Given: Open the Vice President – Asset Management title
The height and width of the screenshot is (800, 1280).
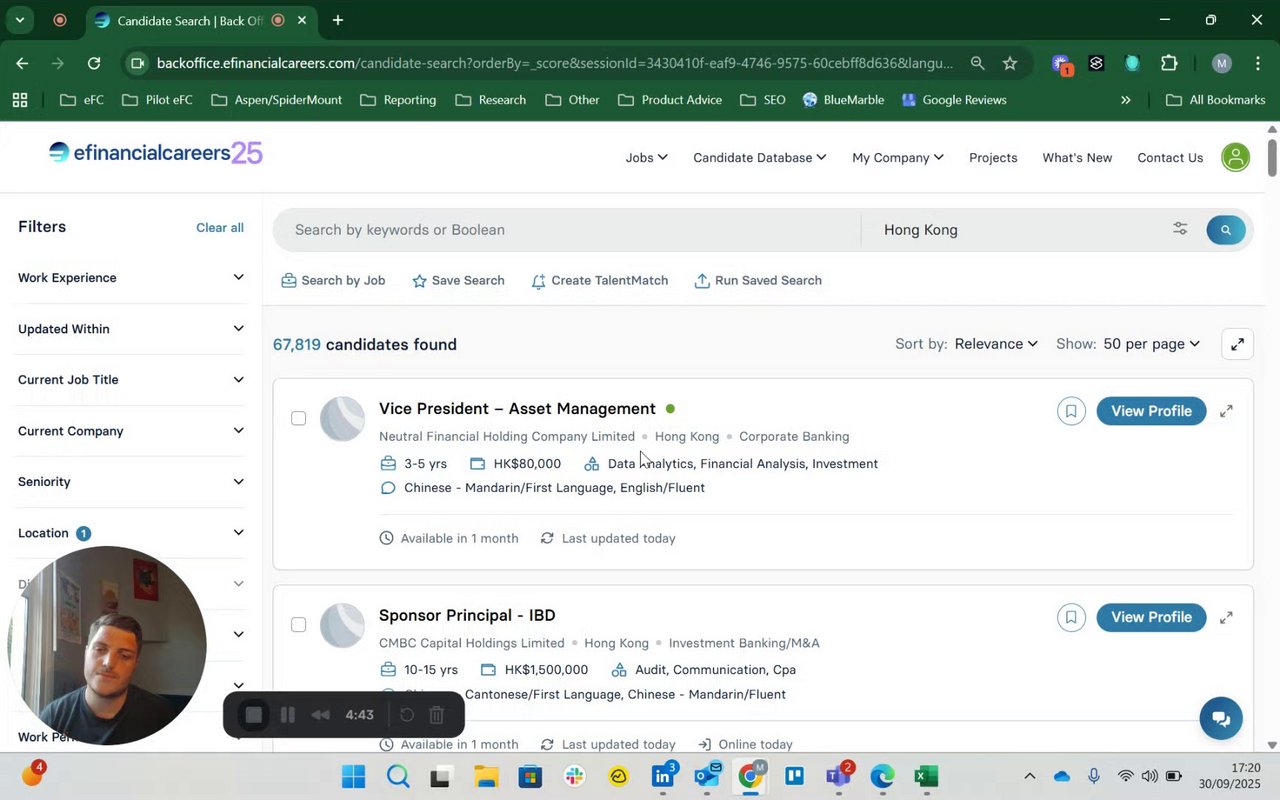Looking at the screenshot, I should pyautogui.click(x=517, y=409).
